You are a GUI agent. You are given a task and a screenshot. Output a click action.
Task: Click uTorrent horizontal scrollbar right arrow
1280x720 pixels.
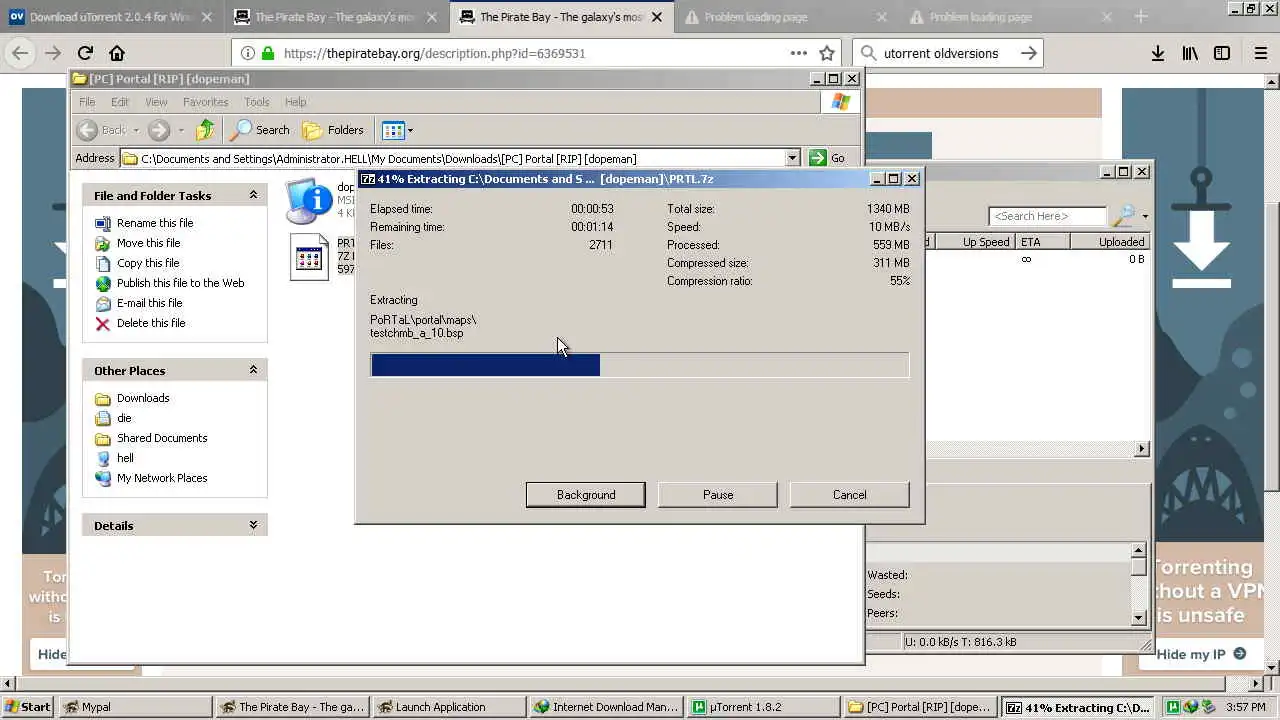click(1142, 449)
